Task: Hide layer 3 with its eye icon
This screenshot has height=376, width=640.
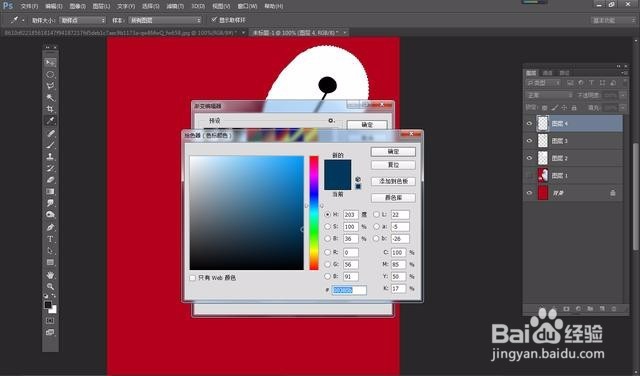Action: point(529,141)
